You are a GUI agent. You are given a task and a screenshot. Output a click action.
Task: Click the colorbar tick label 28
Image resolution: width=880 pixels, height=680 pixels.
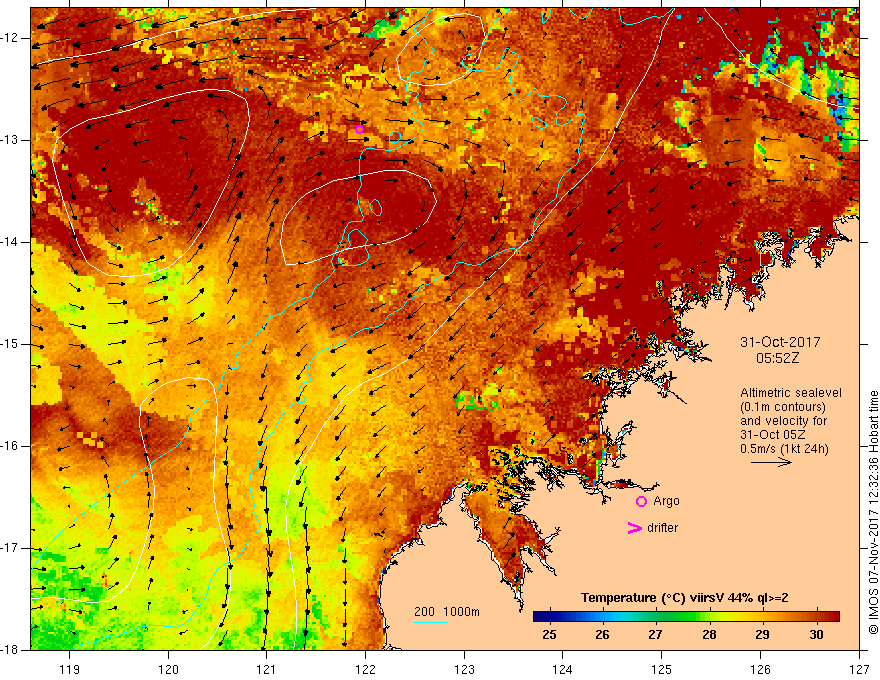click(x=709, y=635)
